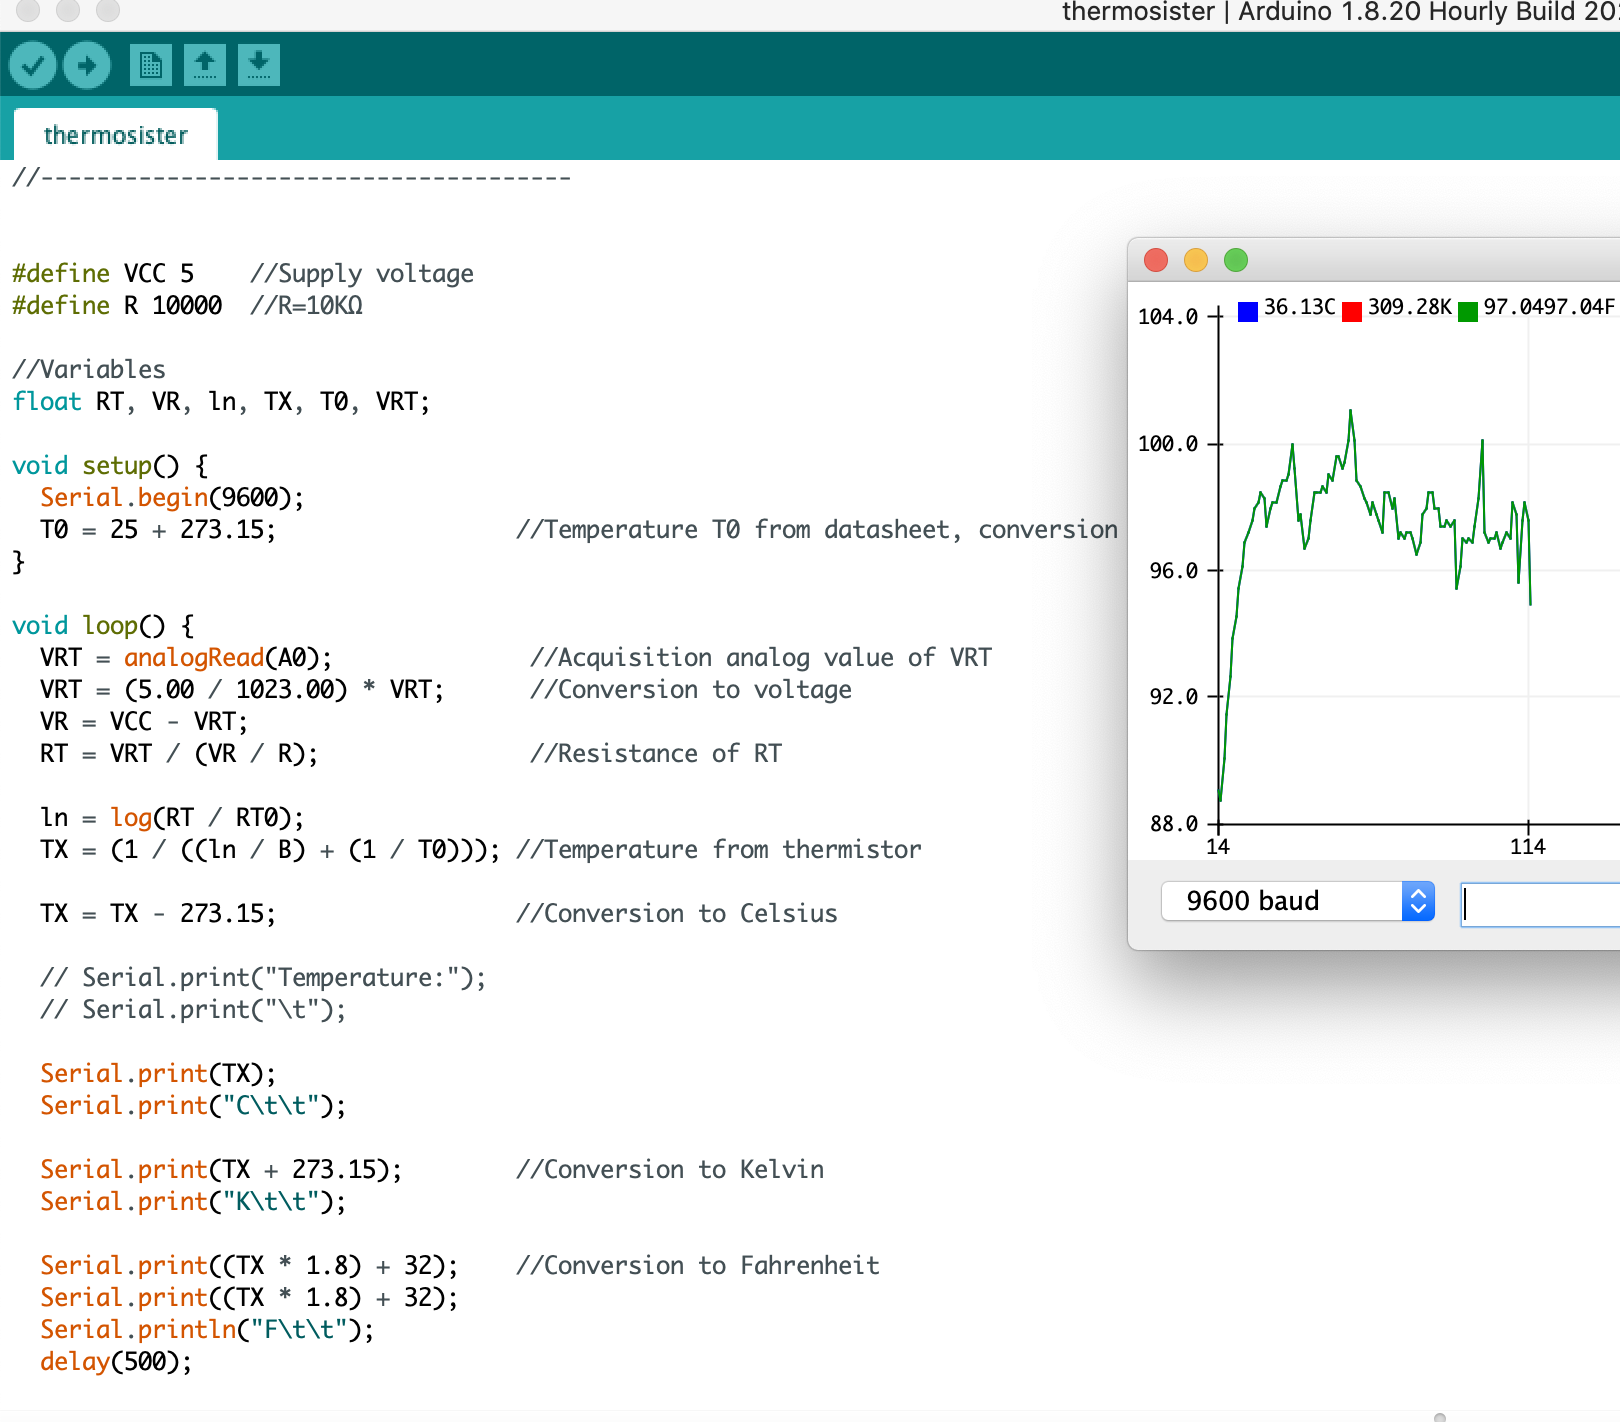Screen dimensions: 1620x1422
Task: Click the 36.13C legend label
Action: 1300,307
